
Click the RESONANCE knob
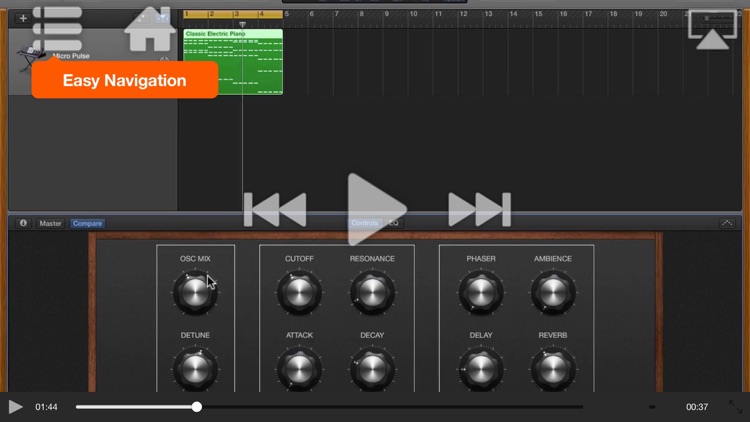click(372, 292)
